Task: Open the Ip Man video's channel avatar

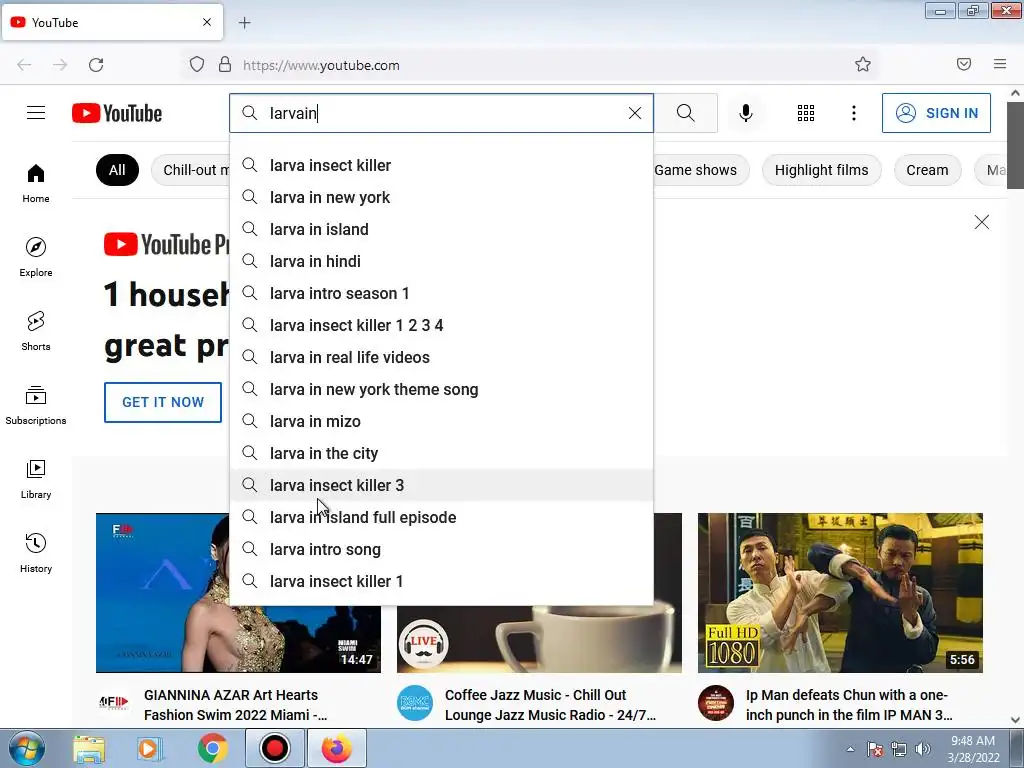Action: pyautogui.click(x=716, y=703)
